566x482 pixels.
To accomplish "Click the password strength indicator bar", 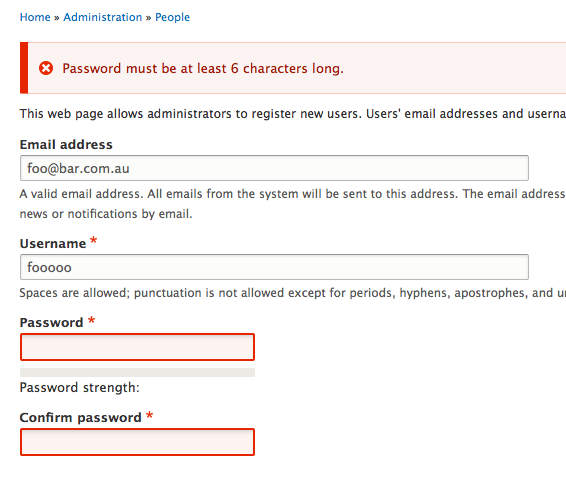I will (x=138, y=372).
